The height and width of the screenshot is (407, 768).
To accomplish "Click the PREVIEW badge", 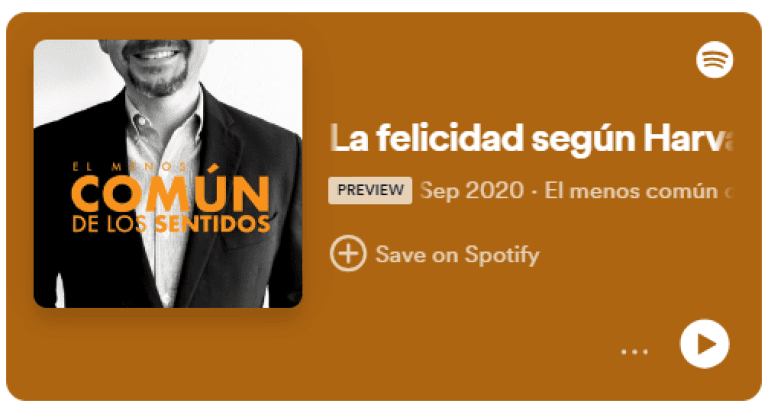I will (370, 191).
